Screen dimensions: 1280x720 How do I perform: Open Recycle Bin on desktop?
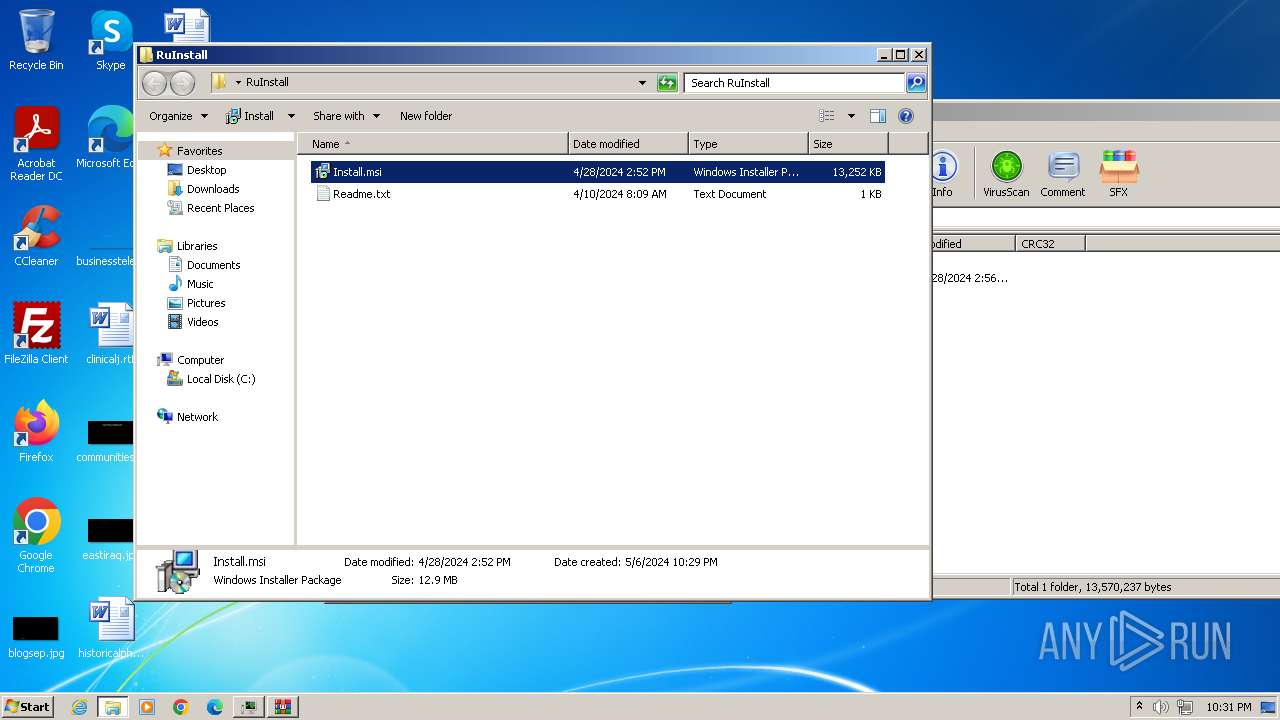(36, 40)
